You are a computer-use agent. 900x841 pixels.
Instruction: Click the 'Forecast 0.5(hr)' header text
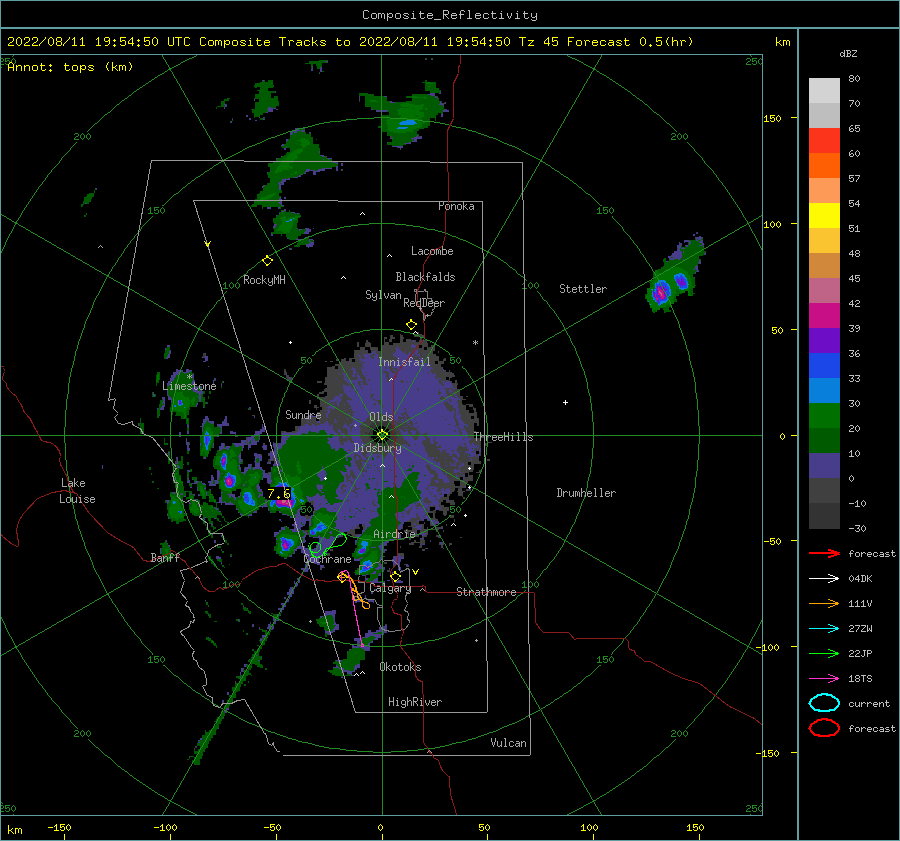pos(630,42)
